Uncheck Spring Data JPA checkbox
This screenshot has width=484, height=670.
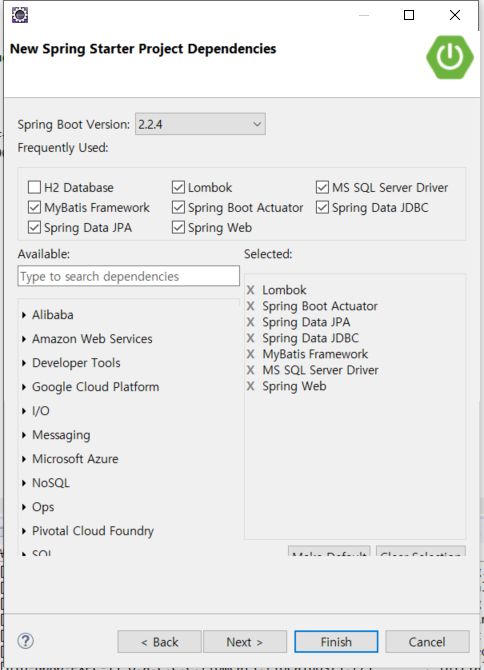click(34, 227)
